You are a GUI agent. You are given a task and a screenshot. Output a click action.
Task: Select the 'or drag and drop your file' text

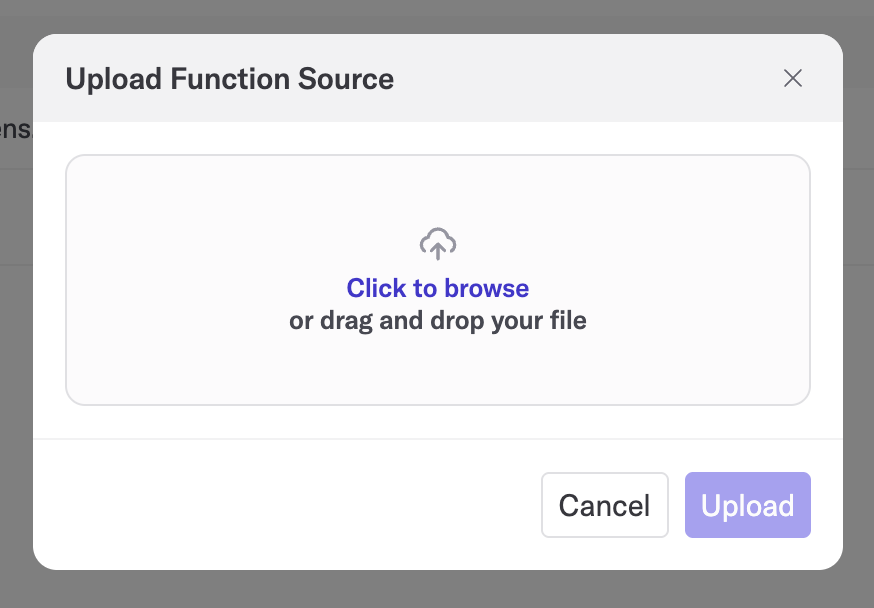438,320
